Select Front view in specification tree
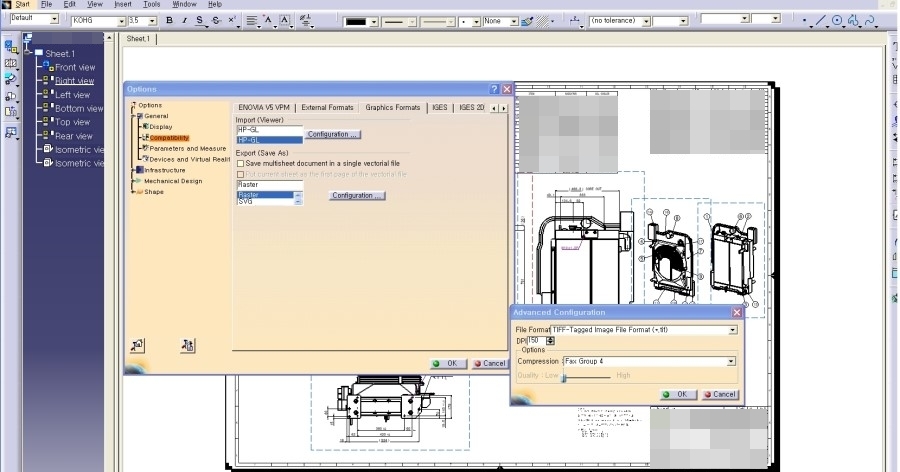 pyautogui.click(x=75, y=67)
